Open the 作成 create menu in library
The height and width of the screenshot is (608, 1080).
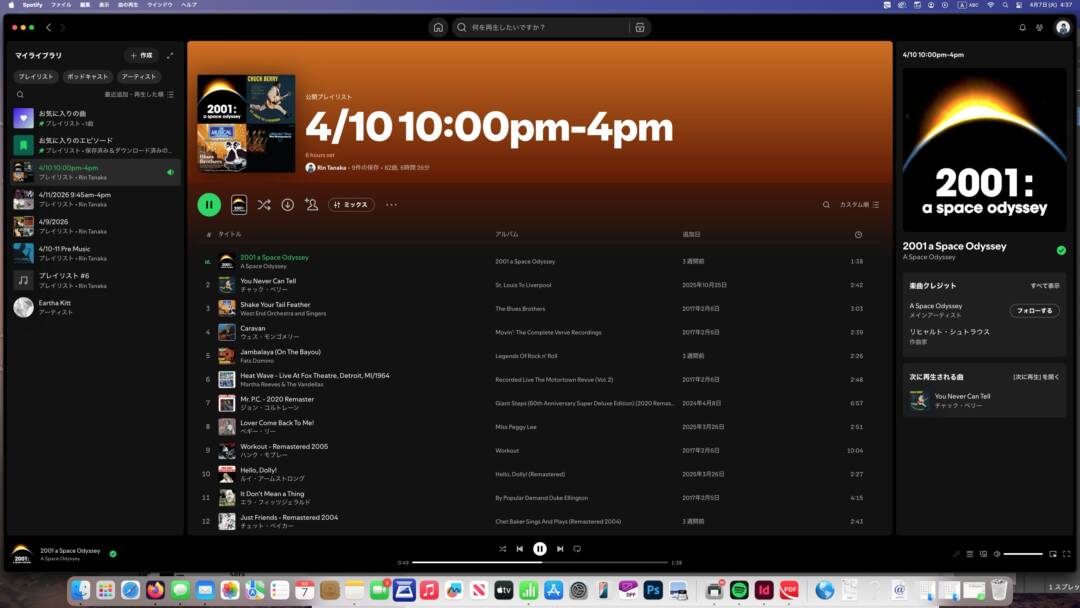(141, 55)
